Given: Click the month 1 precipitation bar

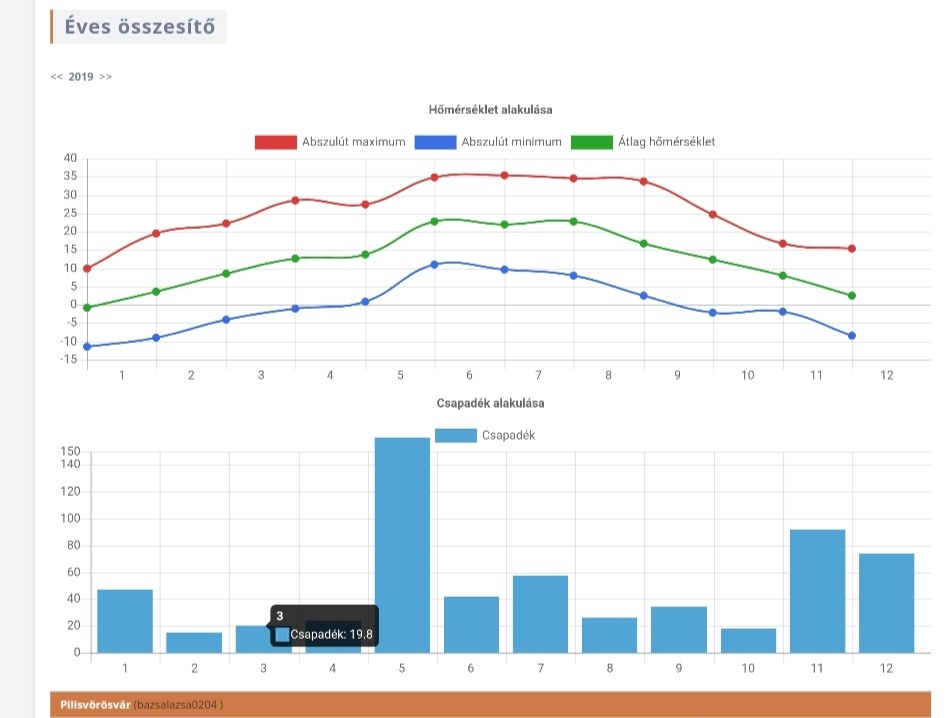Looking at the screenshot, I should (x=125, y=621).
